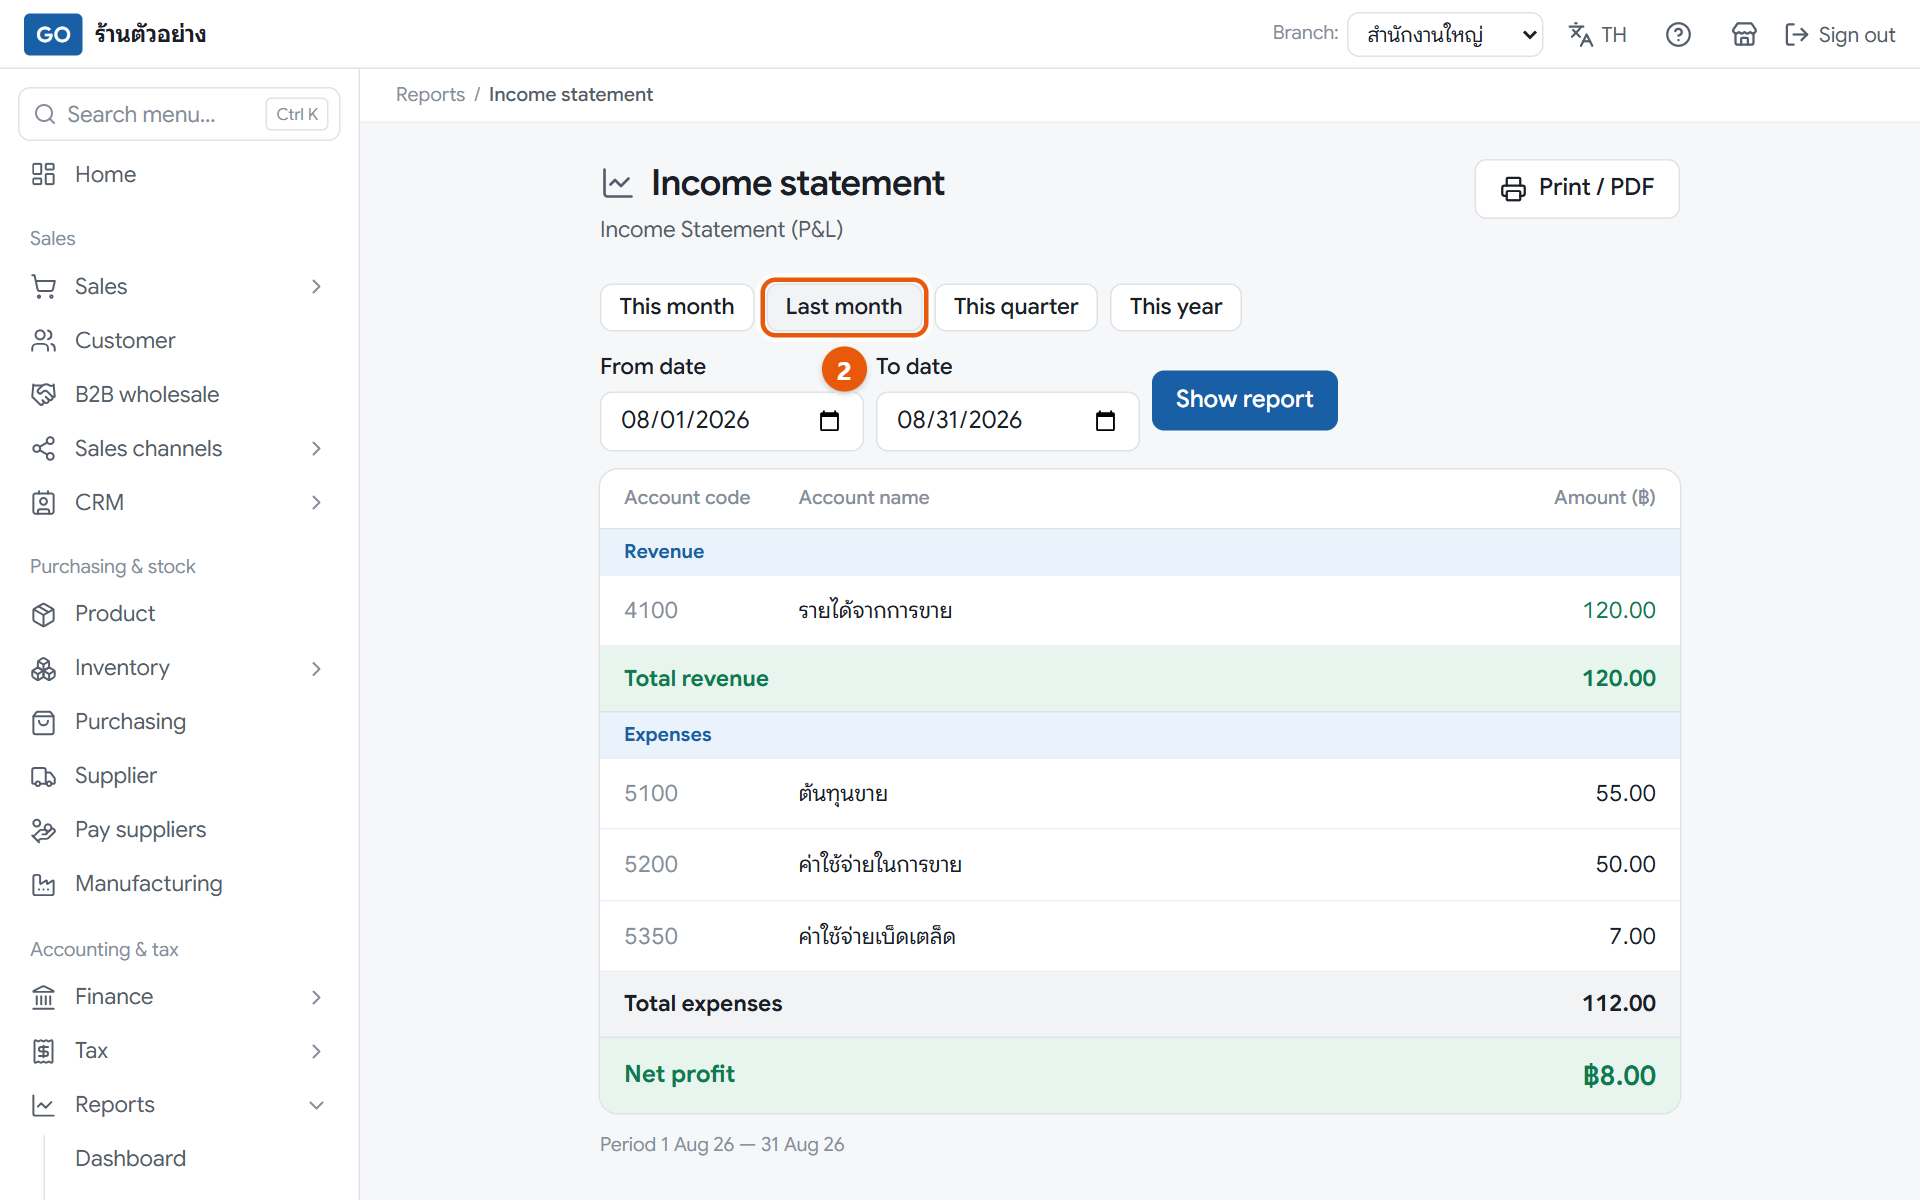The width and height of the screenshot is (1920, 1200).
Task: Click the help question mark icon
Action: [1678, 35]
